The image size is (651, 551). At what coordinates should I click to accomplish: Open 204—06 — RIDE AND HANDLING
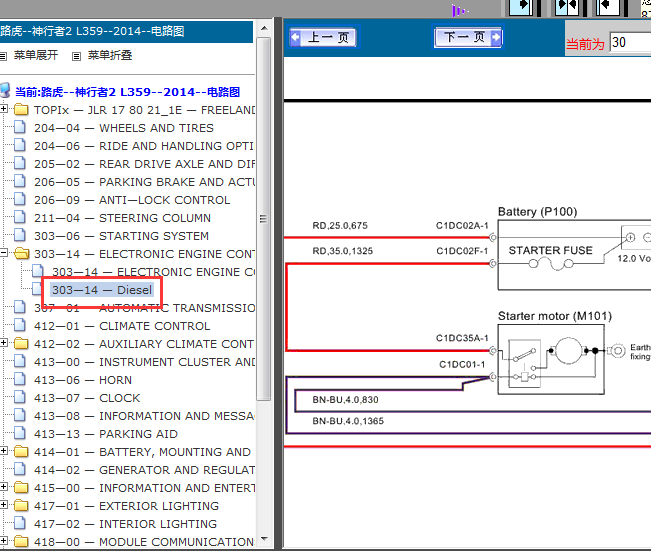coord(144,146)
